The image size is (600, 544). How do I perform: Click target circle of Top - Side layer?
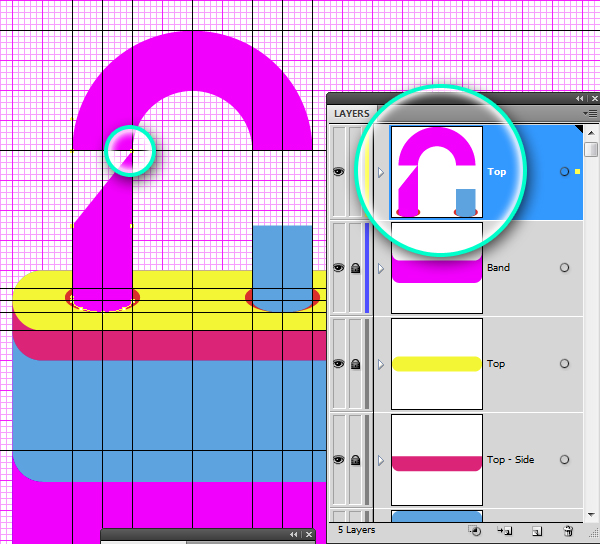[564, 460]
